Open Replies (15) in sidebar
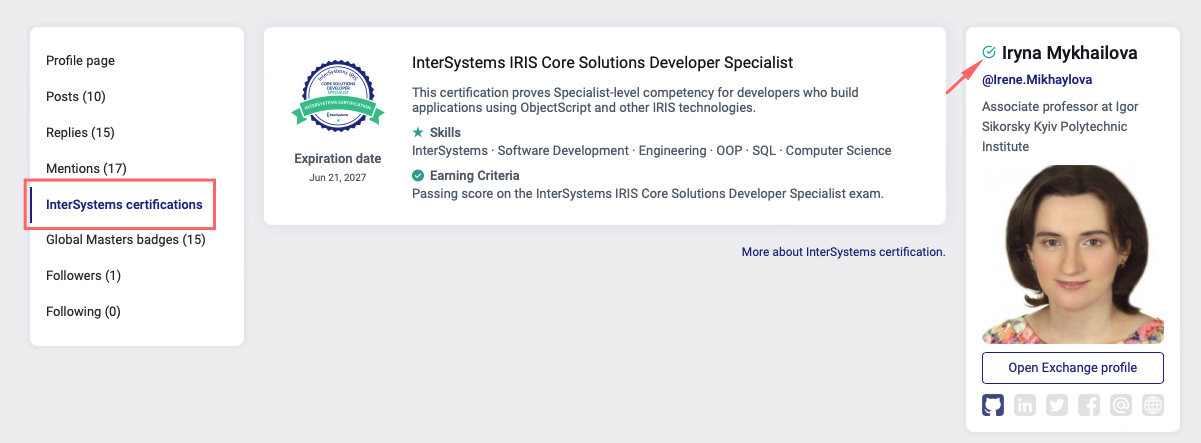Viewport: 1201px width, 443px height. coord(80,133)
